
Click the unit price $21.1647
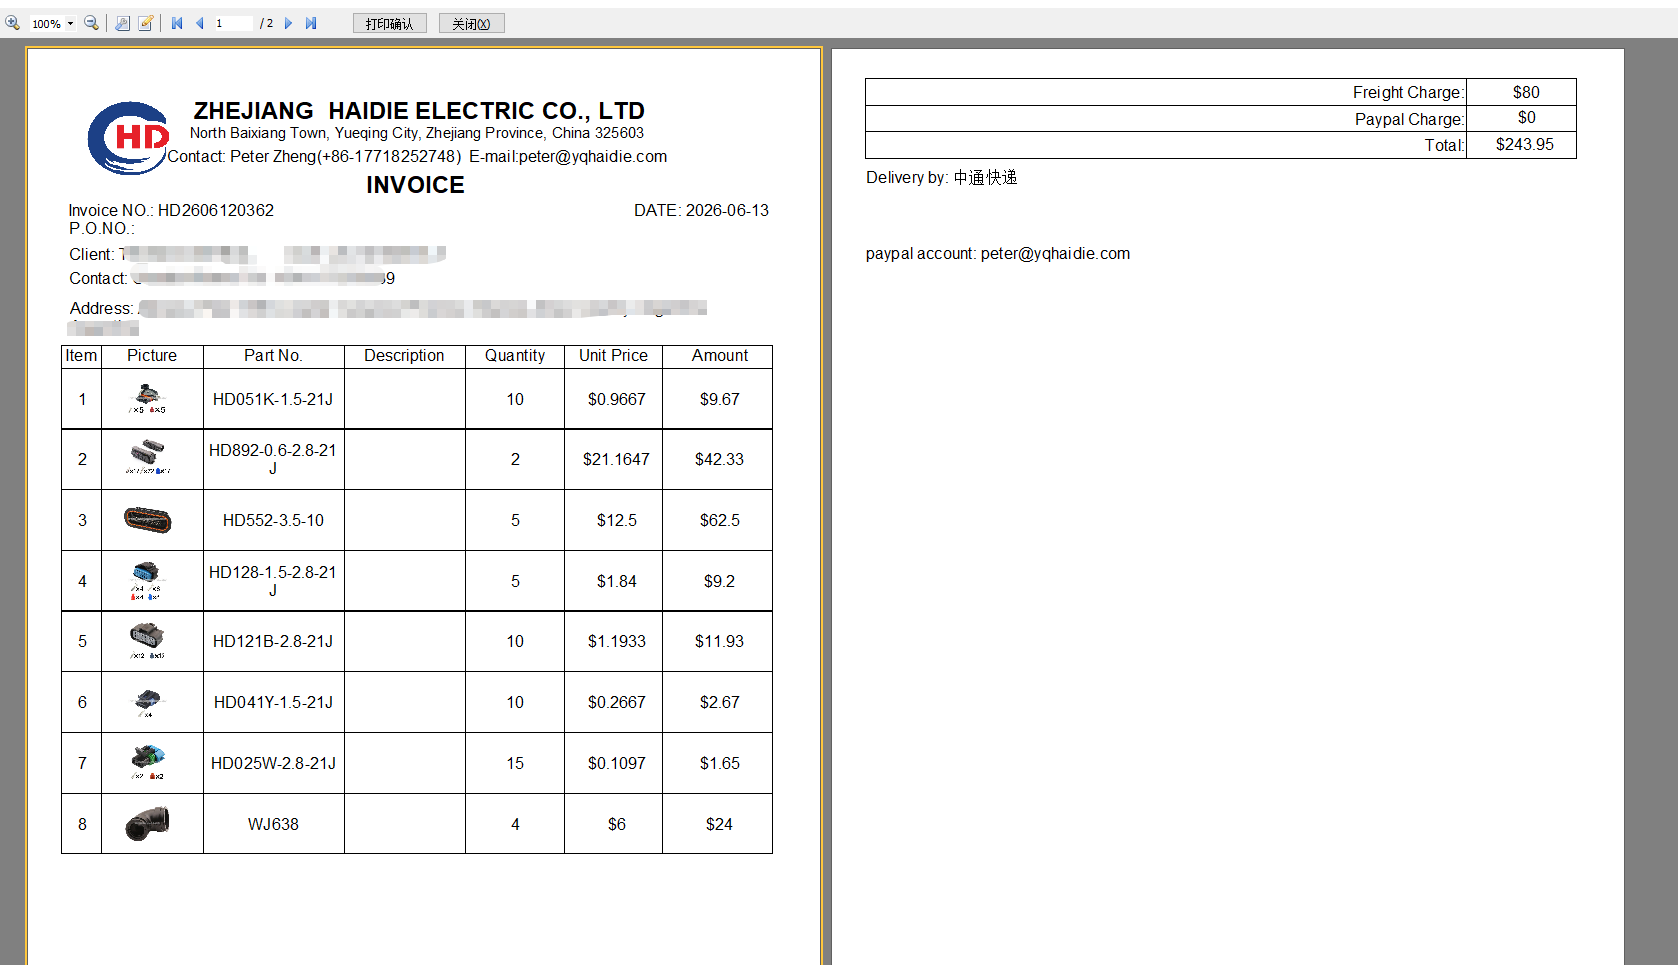(x=616, y=459)
